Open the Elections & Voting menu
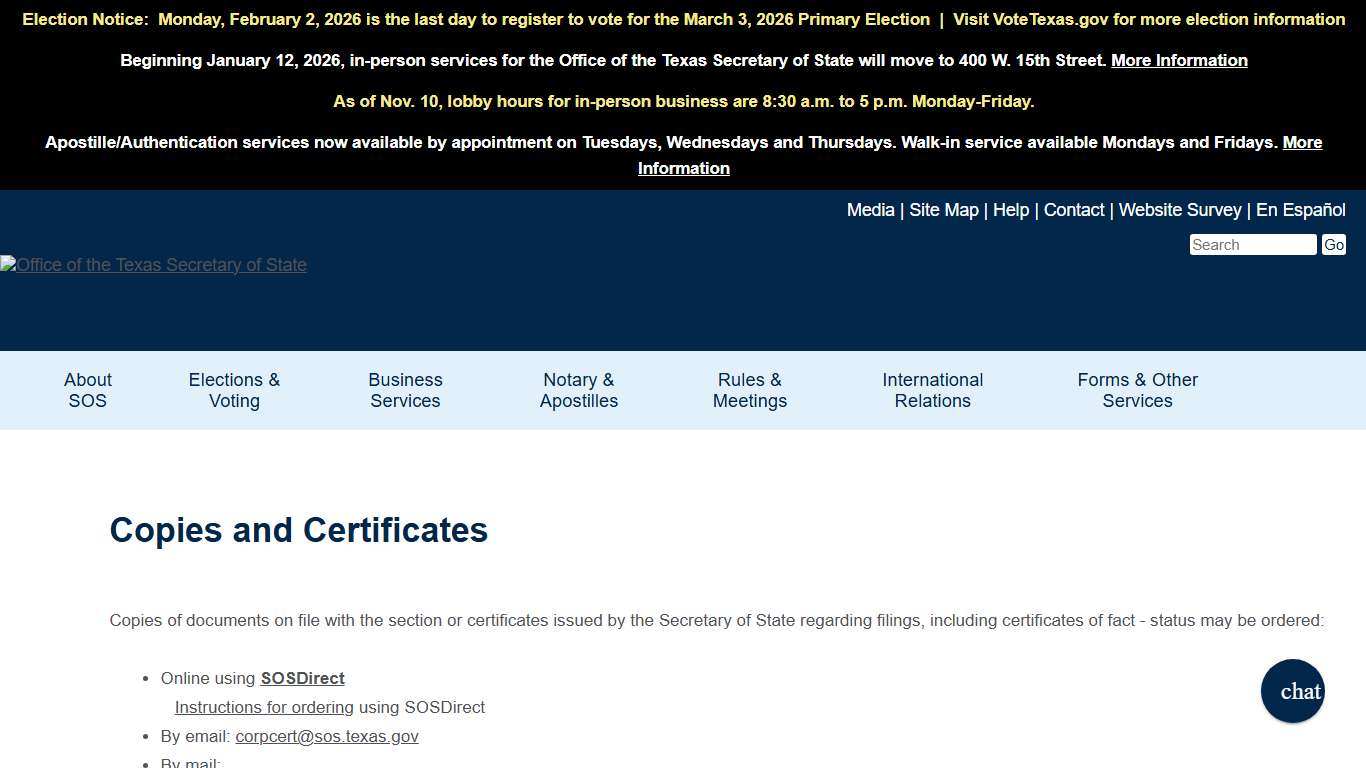Viewport: 1366px width, 768px height. point(233,390)
